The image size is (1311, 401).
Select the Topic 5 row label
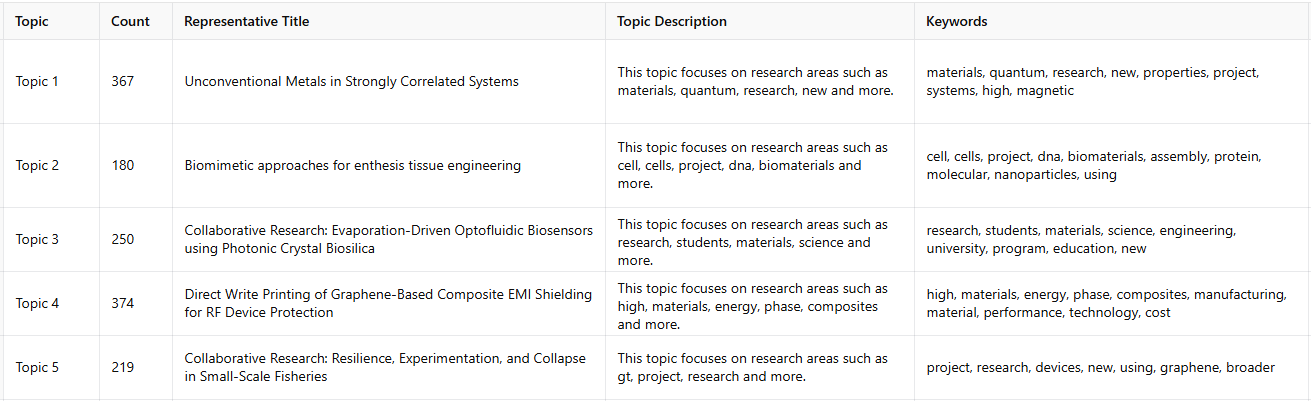[37, 368]
